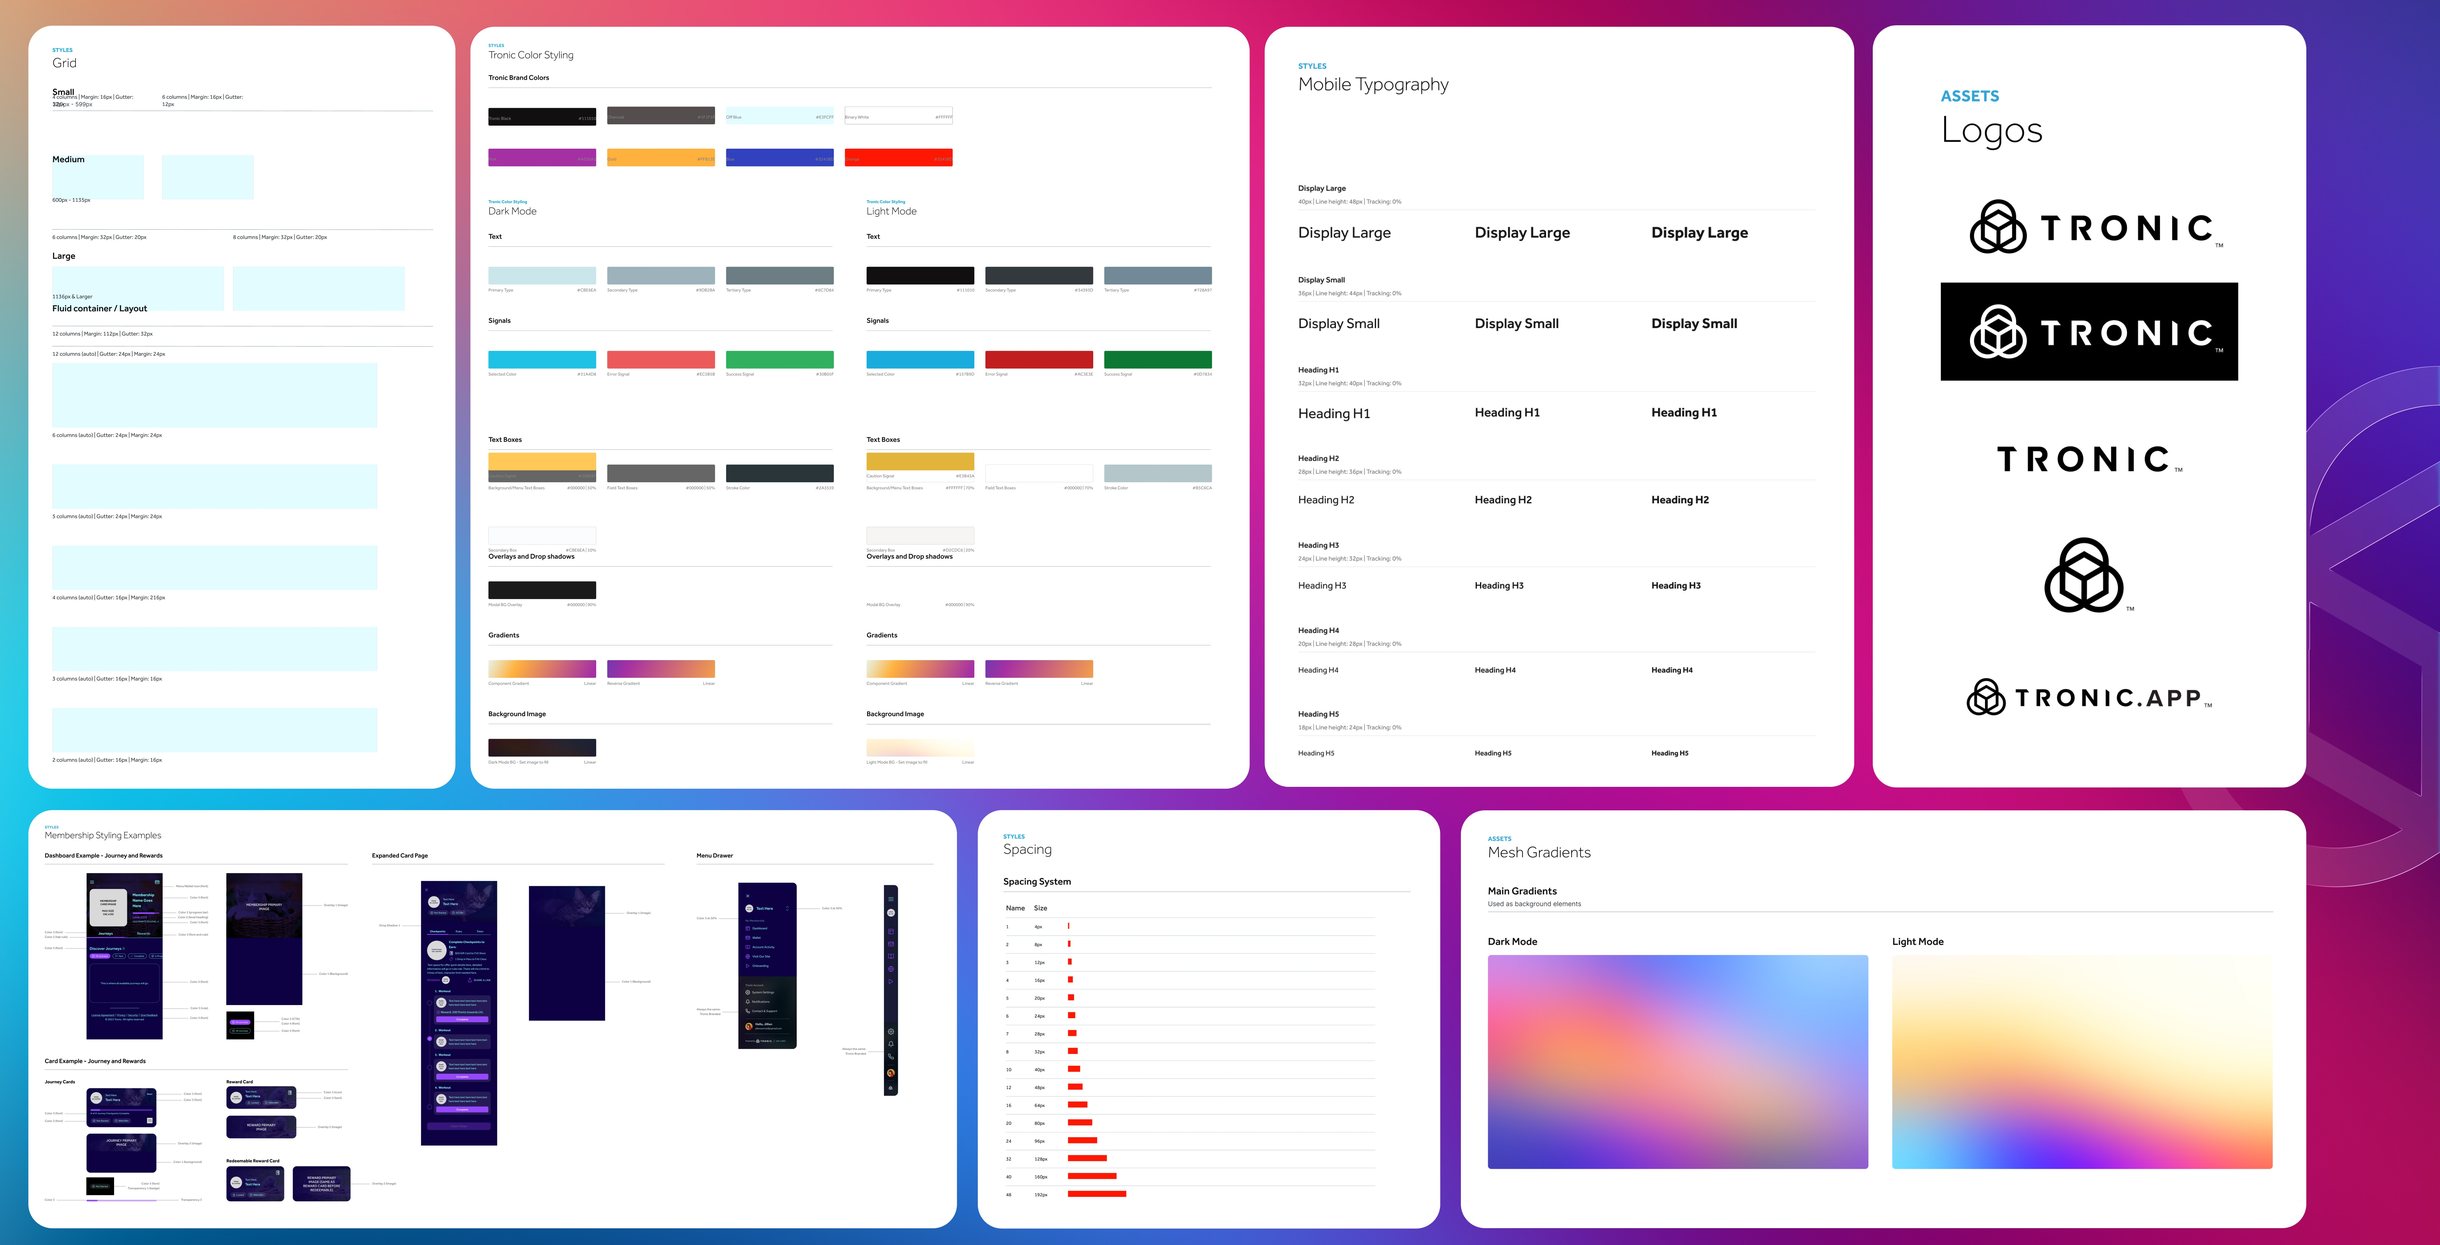The image size is (2440, 1245).
Task: Click the 'Membership Styling Examples' title
Action: click(x=103, y=835)
